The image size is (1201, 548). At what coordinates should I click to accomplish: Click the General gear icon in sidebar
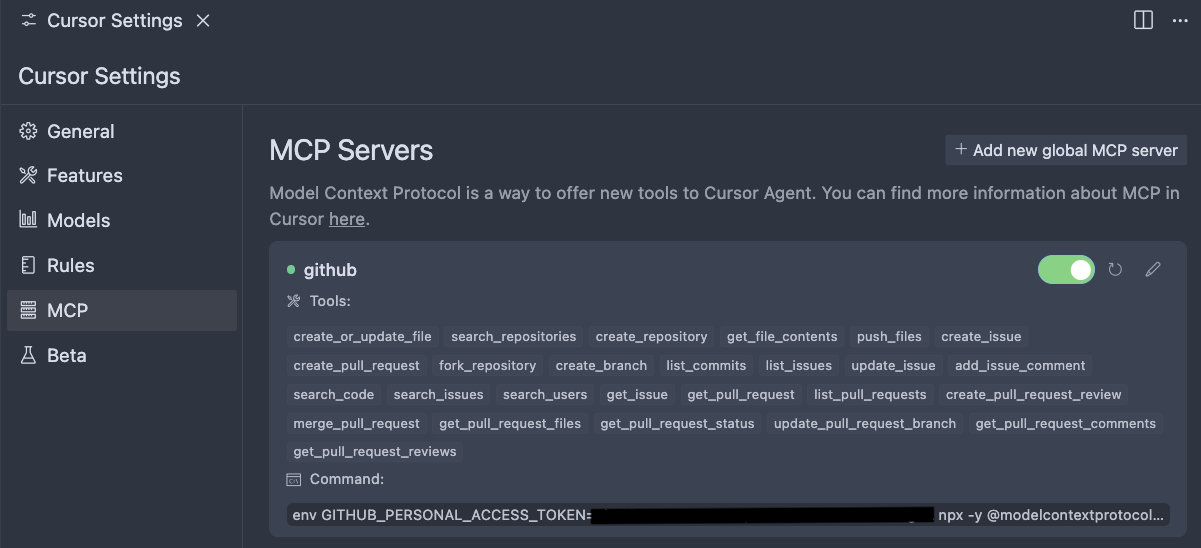[x=28, y=131]
